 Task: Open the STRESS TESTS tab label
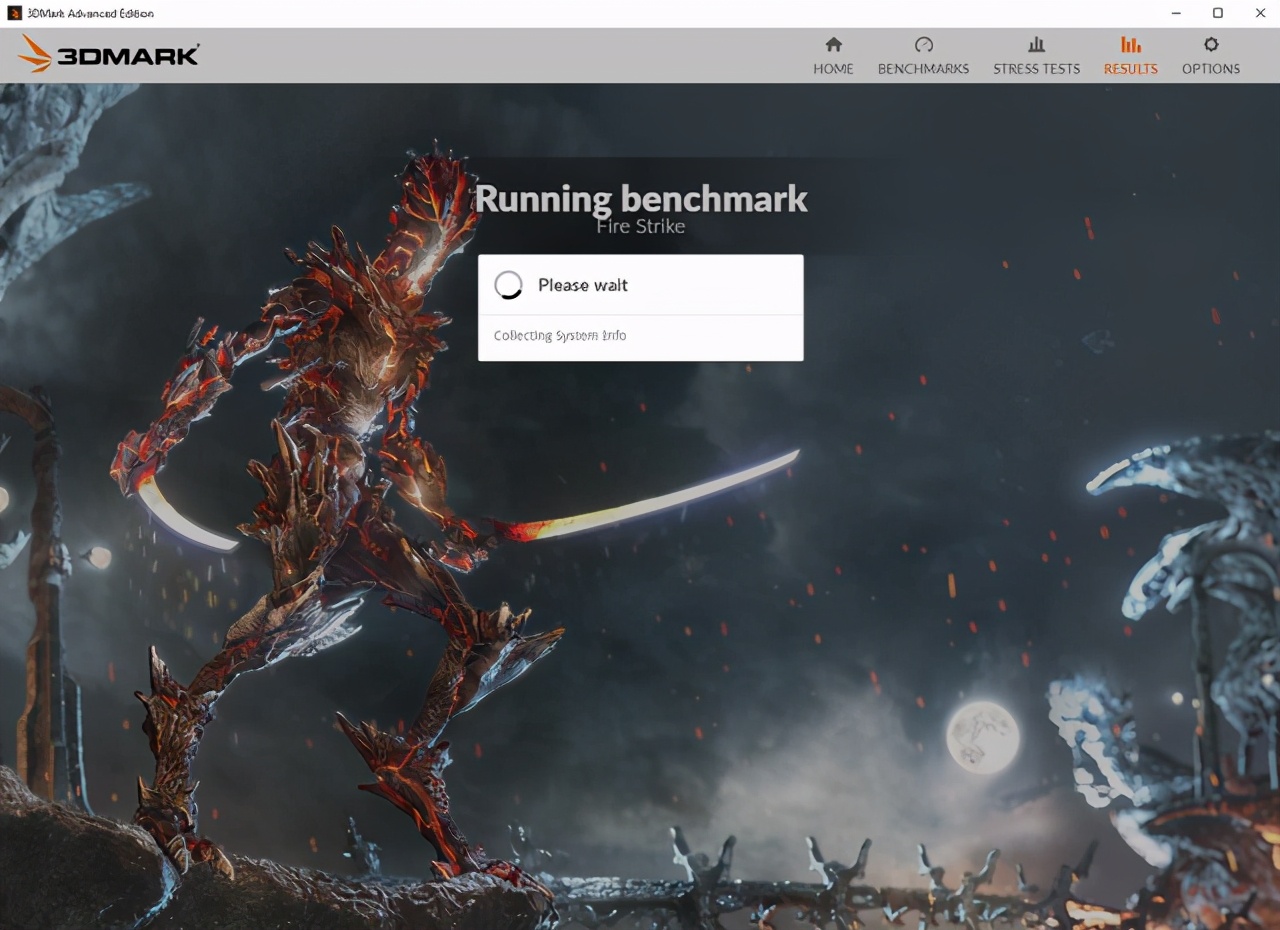point(1036,69)
